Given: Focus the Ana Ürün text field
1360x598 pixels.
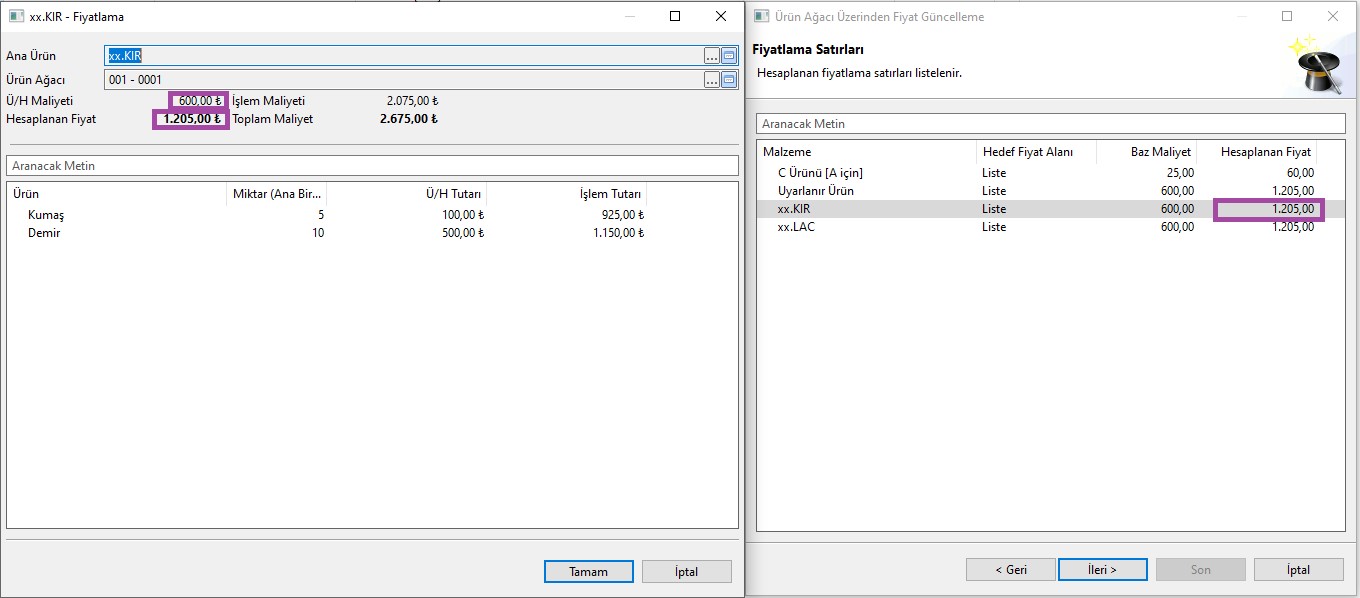Looking at the screenshot, I should [400, 56].
